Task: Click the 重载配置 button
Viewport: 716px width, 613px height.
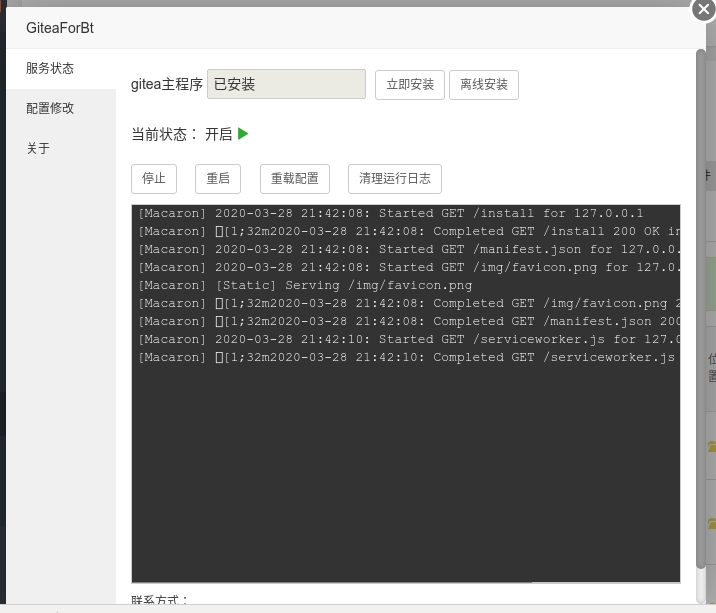Action: click(x=295, y=179)
